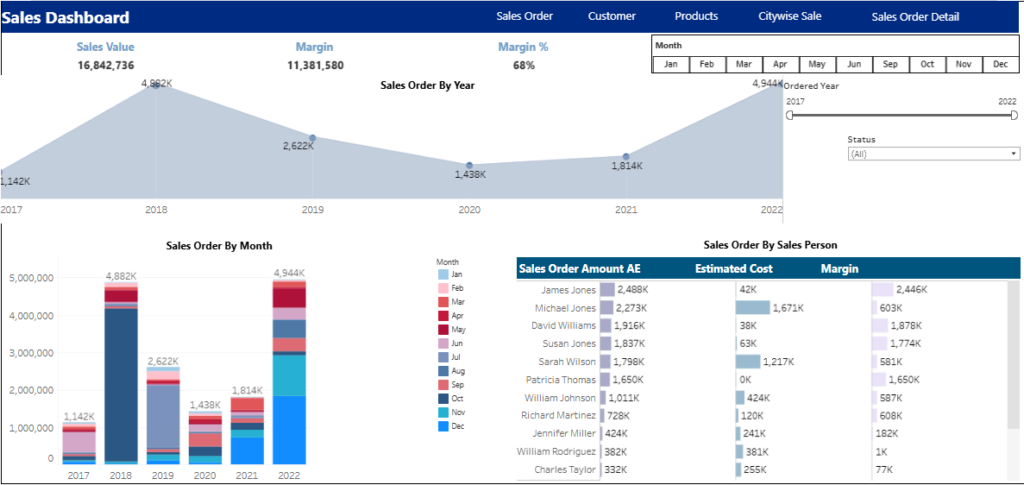Expand the Status dropdown filter
This screenshot has height=485, width=1024.
tap(932, 154)
